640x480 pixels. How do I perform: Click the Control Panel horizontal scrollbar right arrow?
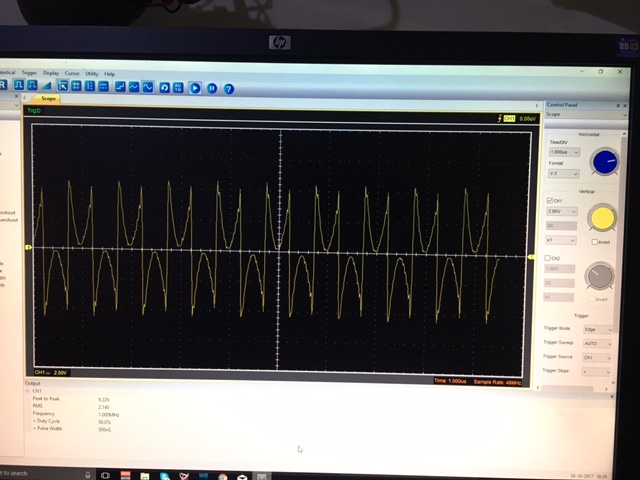tap(606, 389)
